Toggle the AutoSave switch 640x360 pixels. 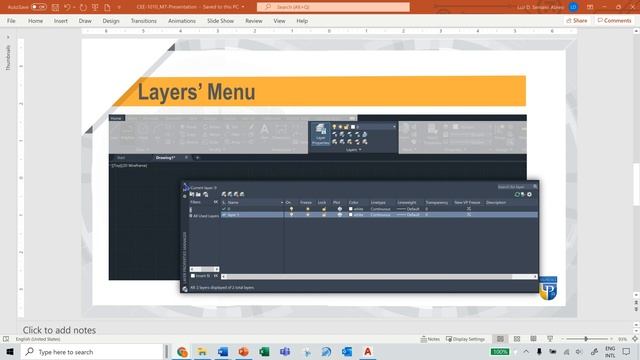coord(38,7)
